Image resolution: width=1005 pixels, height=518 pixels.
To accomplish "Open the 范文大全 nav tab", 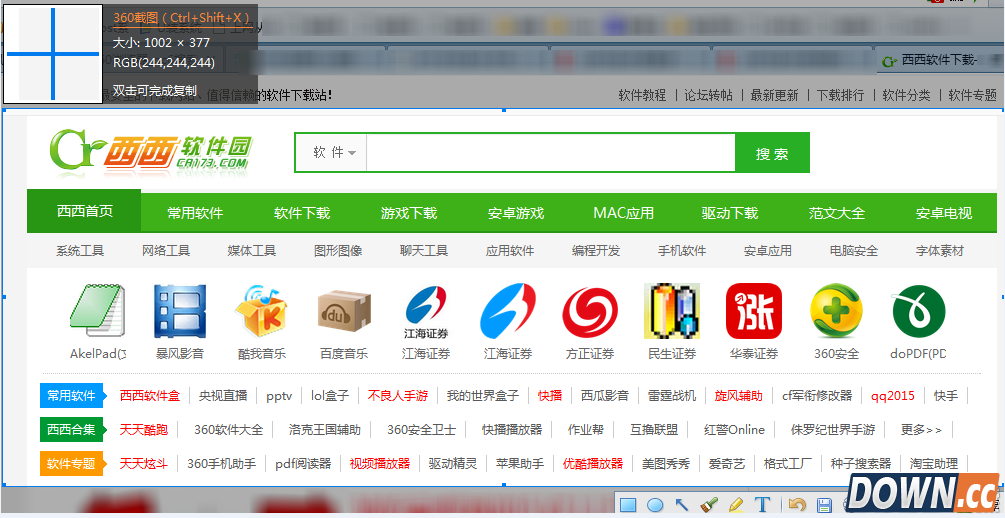I will coord(837,213).
